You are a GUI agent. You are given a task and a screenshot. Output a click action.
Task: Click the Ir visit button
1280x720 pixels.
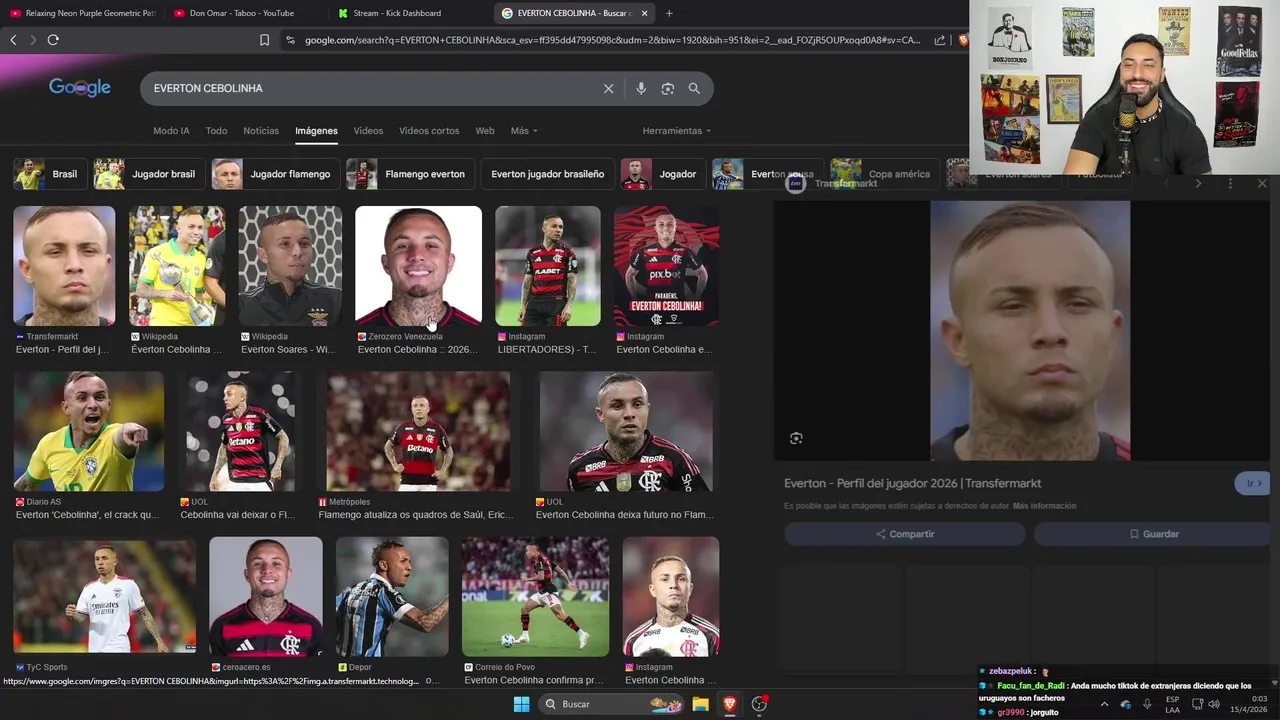point(1254,483)
